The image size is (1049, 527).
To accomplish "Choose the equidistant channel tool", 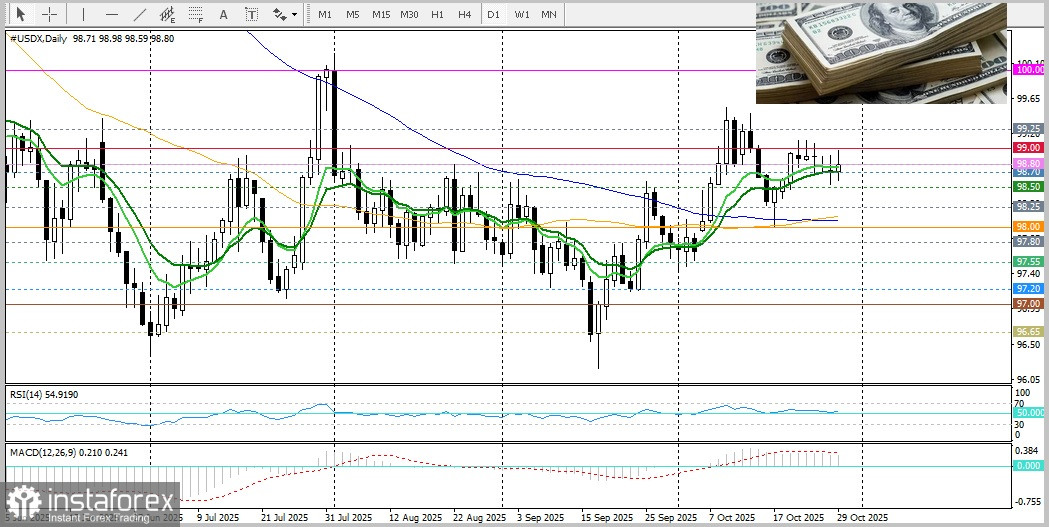I will pos(168,15).
